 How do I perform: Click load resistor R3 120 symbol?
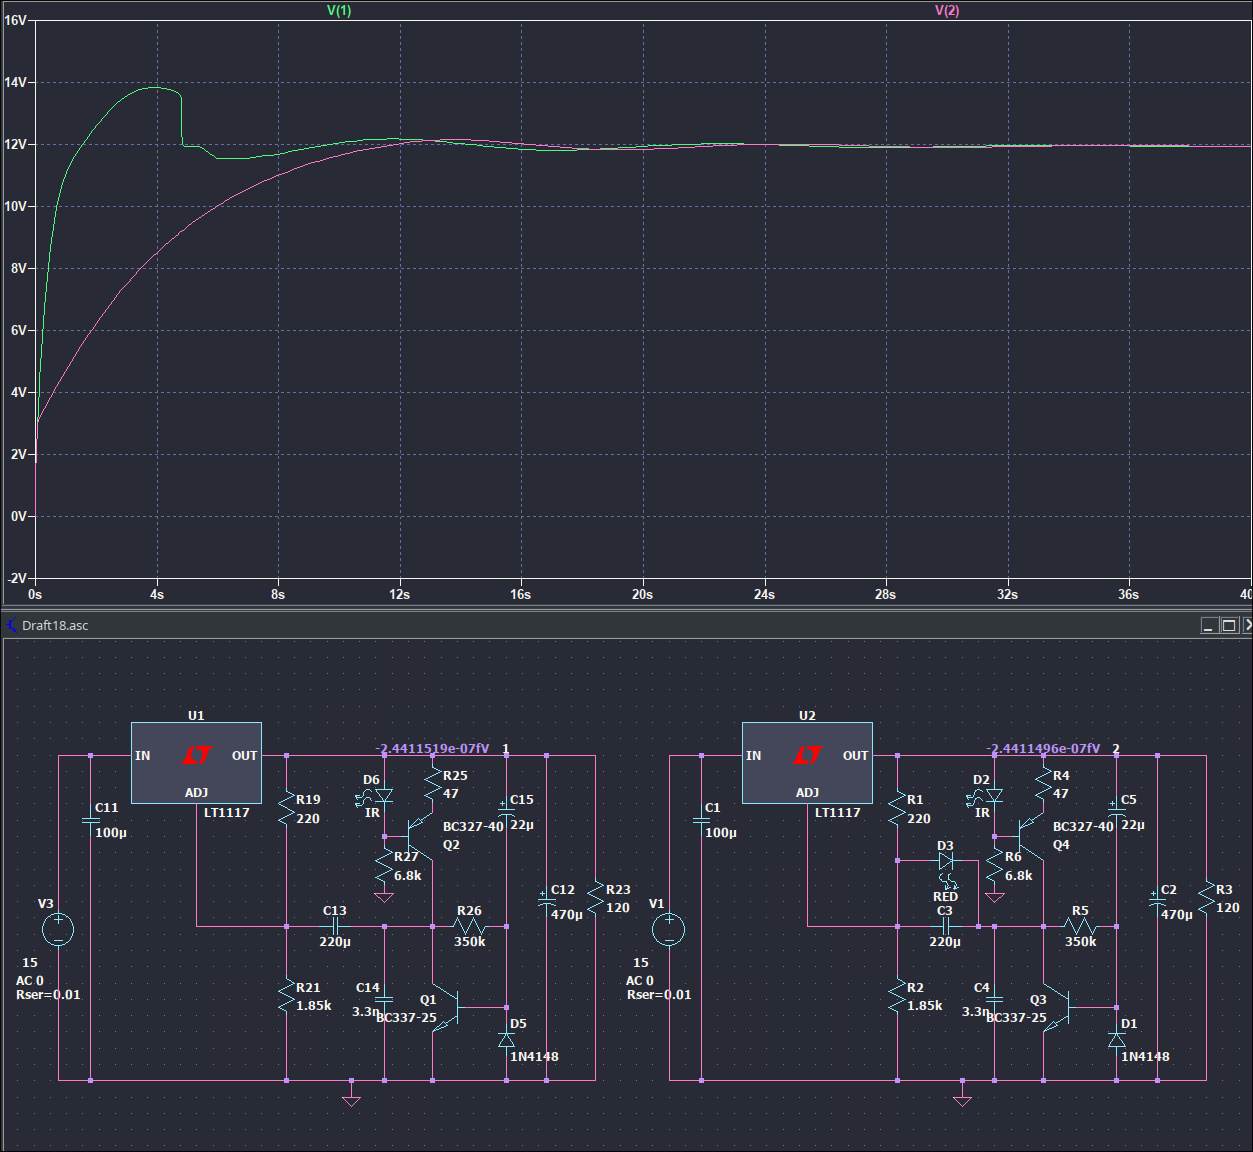[x=1206, y=897]
